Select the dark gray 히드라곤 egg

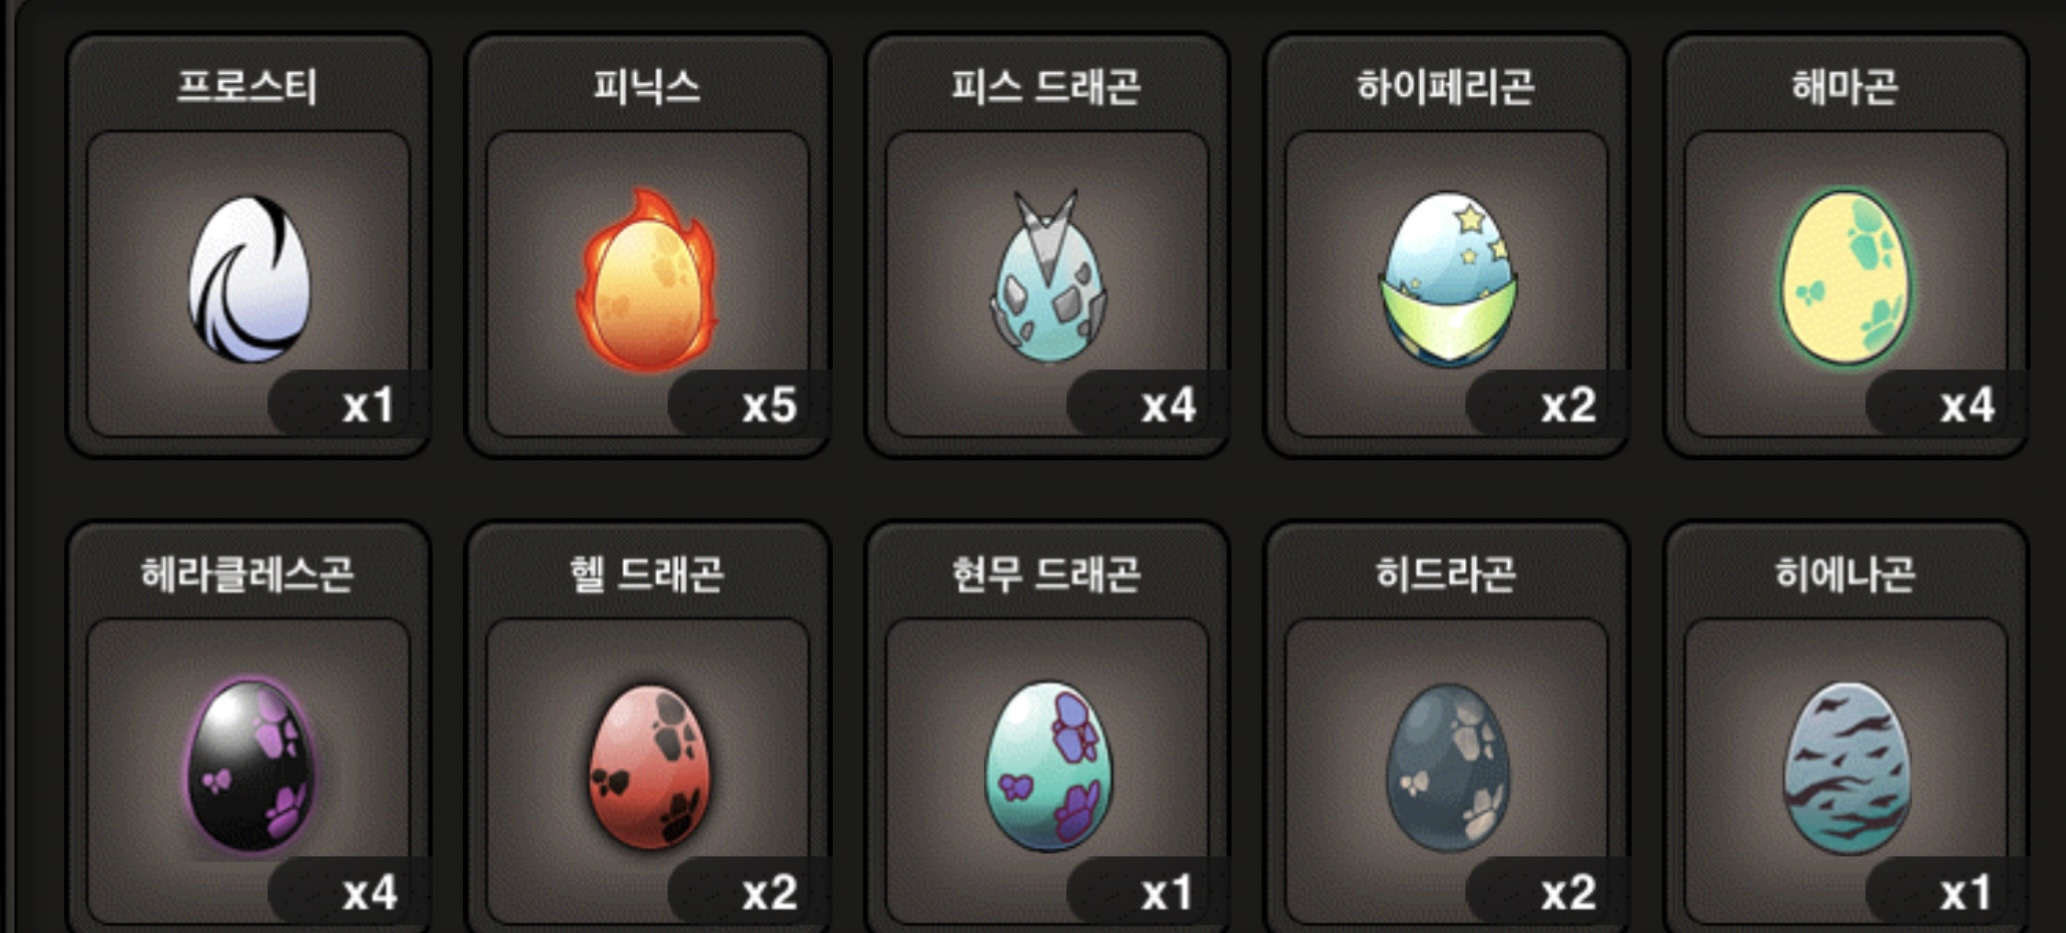pos(1448,766)
